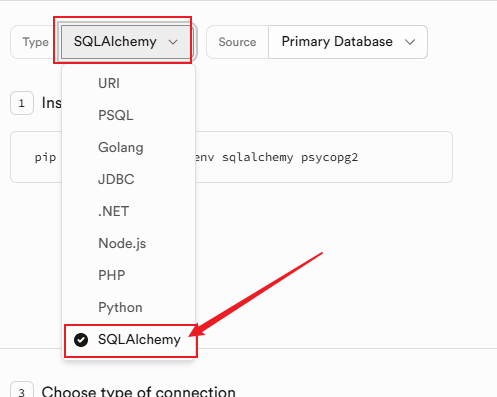This screenshot has height=397, width=497.
Task: Click the chevron arrow next to SQLAlchemy
Action: pyautogui.click(x=173, y=42)
